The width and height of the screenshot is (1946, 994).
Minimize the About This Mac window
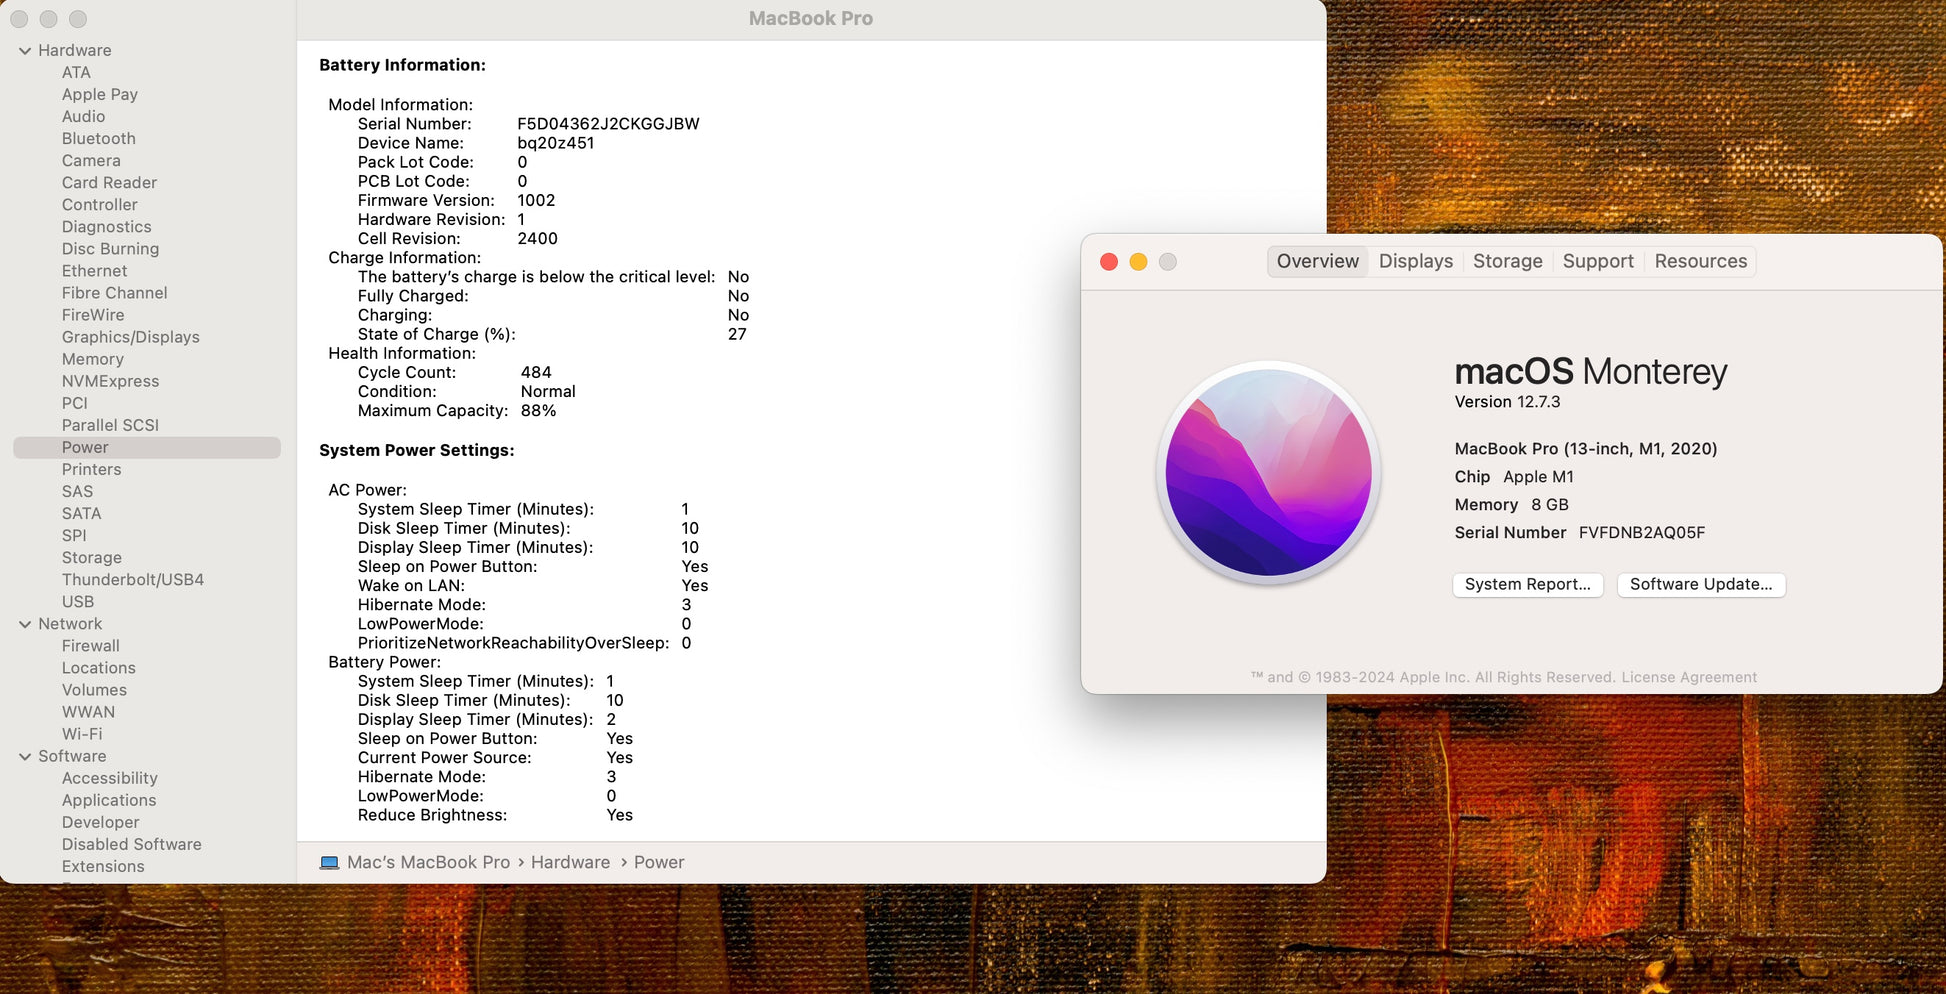[x=1138, y=262]
